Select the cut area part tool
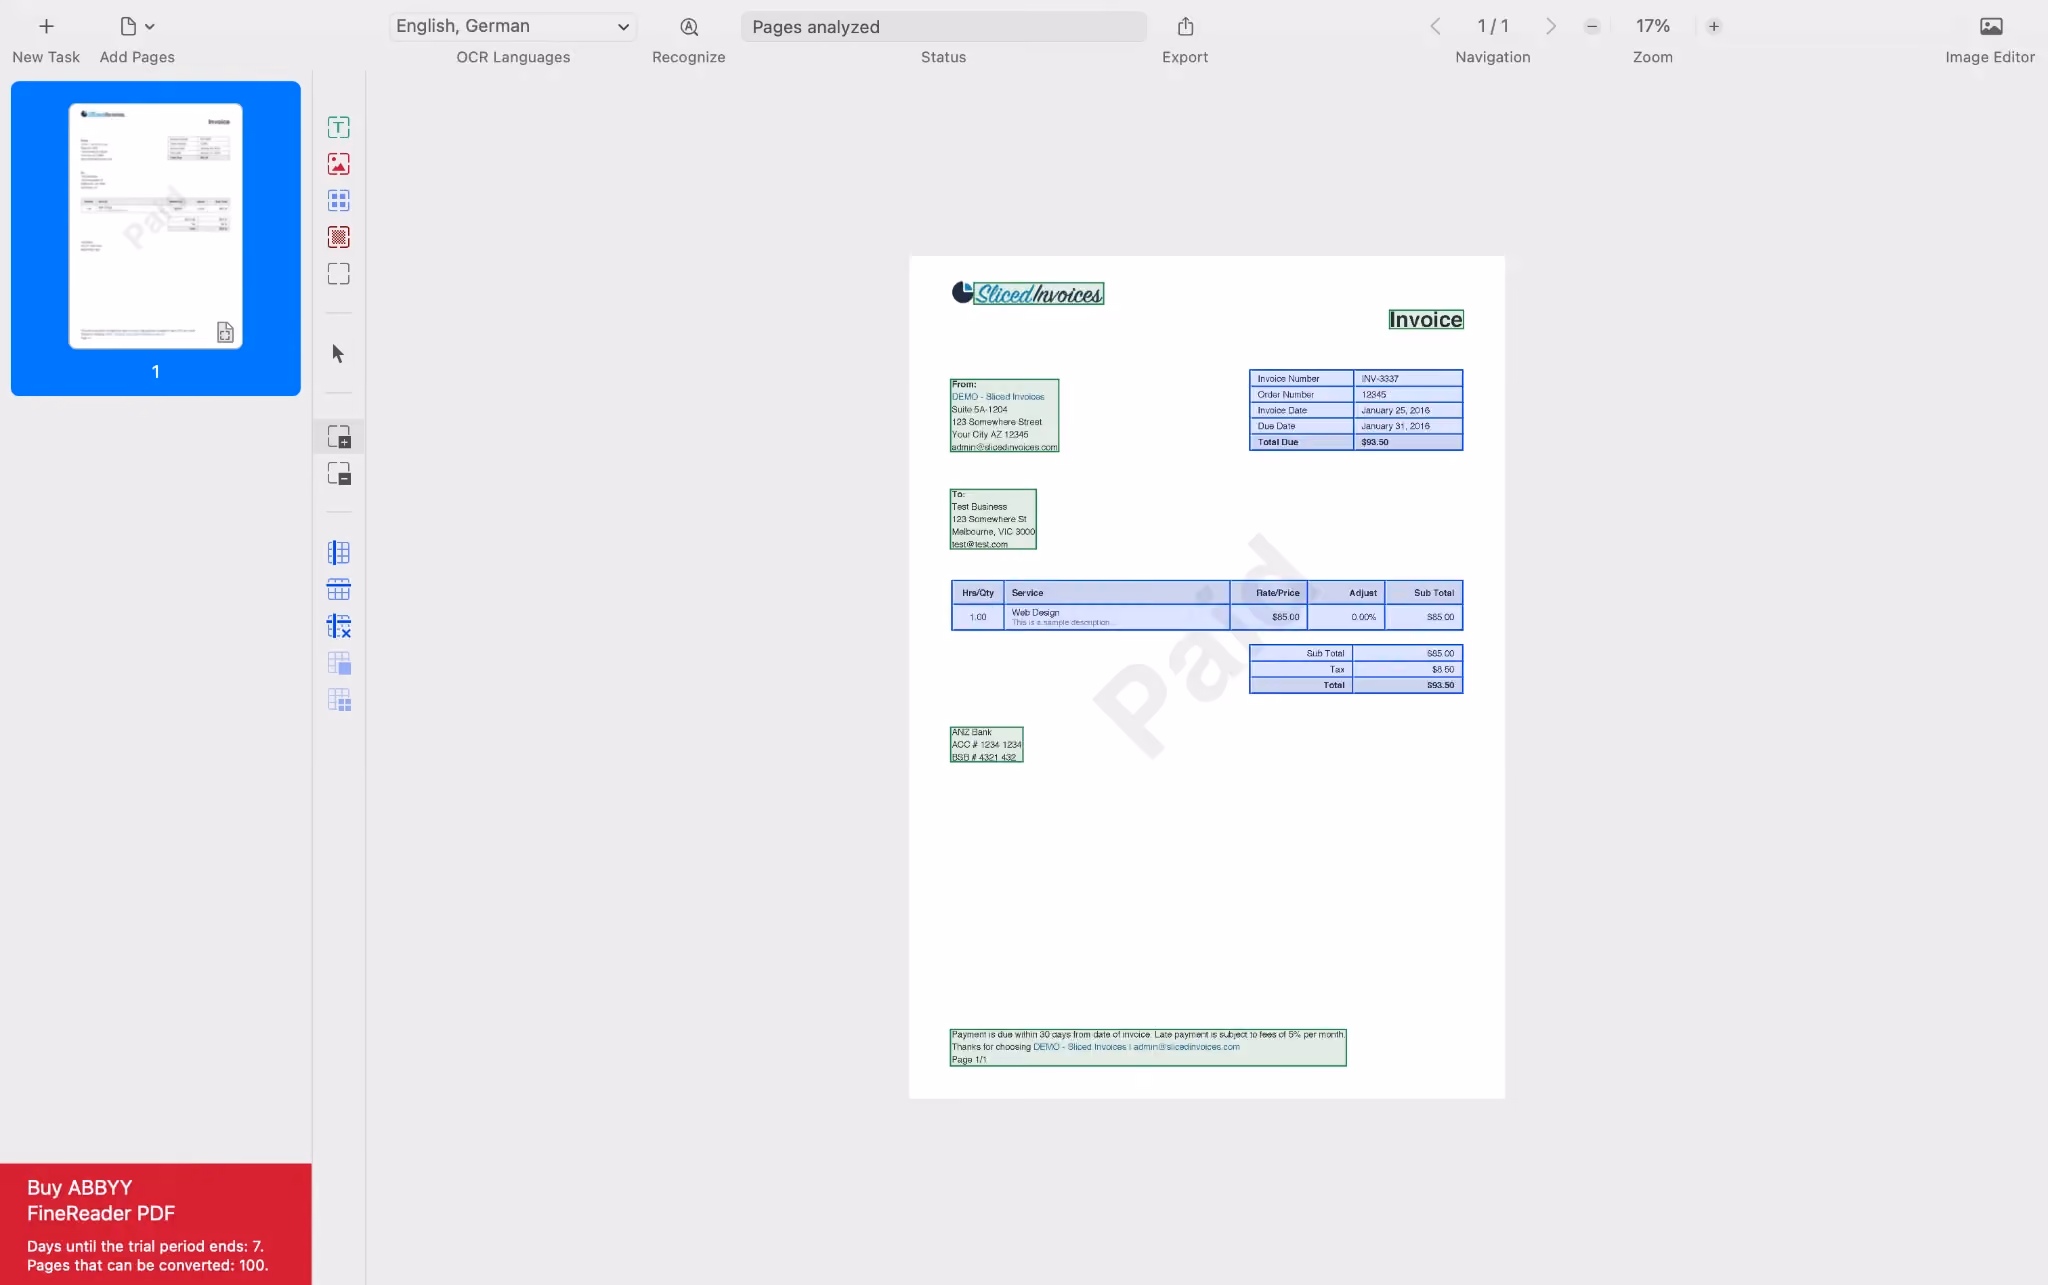The width and height of the screenshot is (2048, 1285). [339, 473]
